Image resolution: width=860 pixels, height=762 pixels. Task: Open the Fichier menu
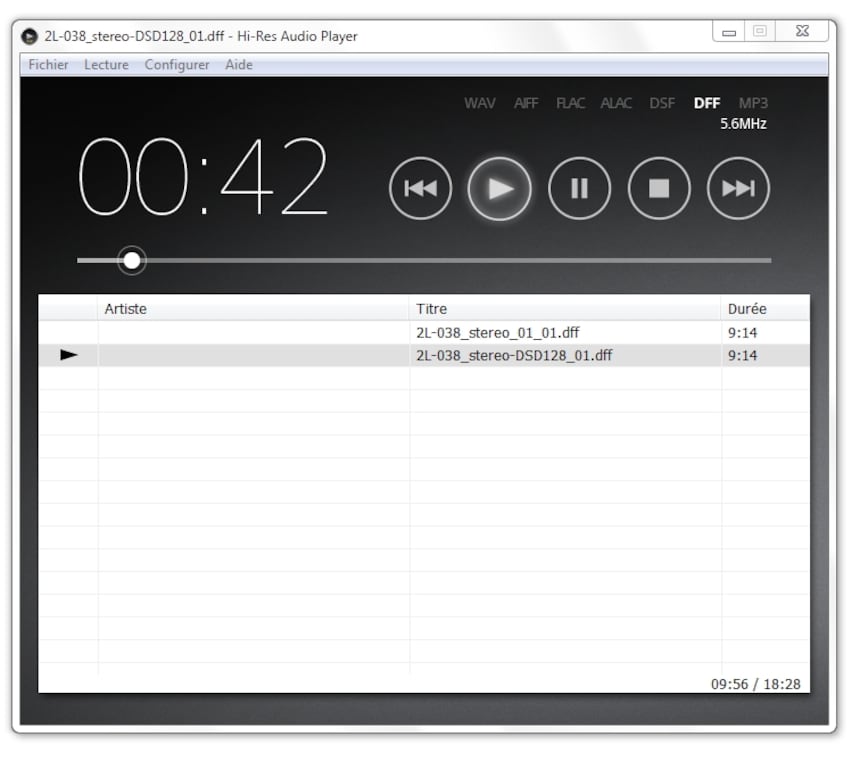tap(48, 65)
